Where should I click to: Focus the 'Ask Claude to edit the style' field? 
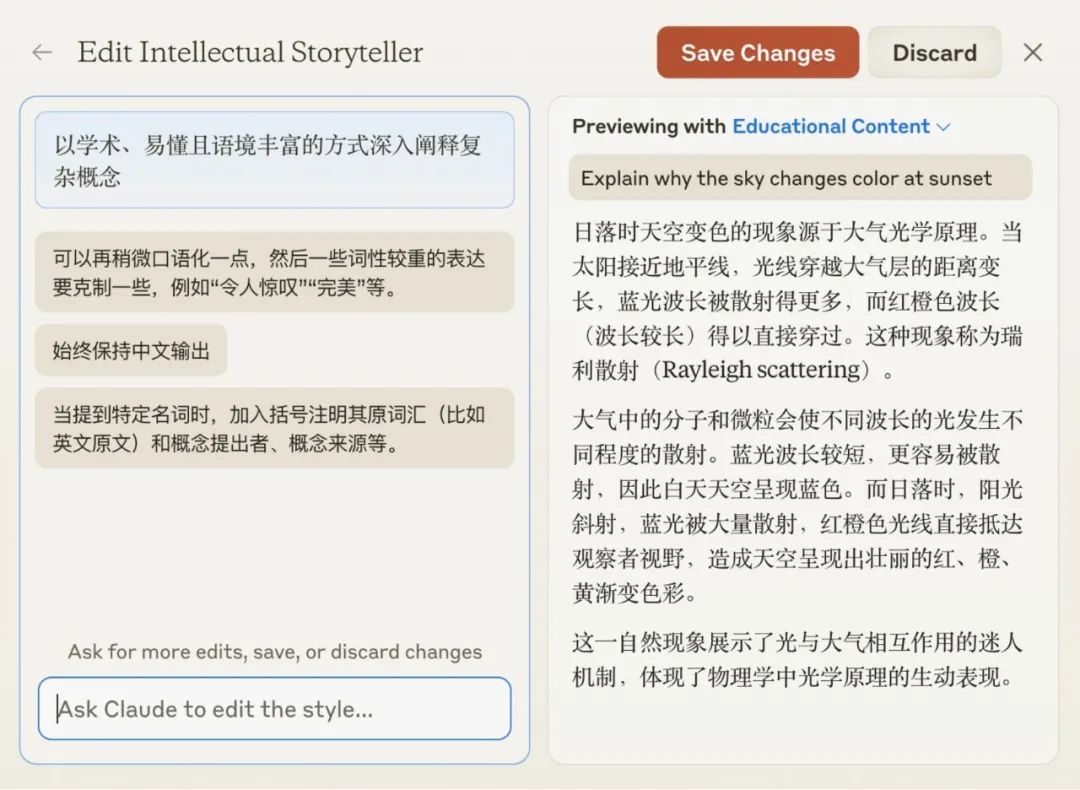[275, 709]
